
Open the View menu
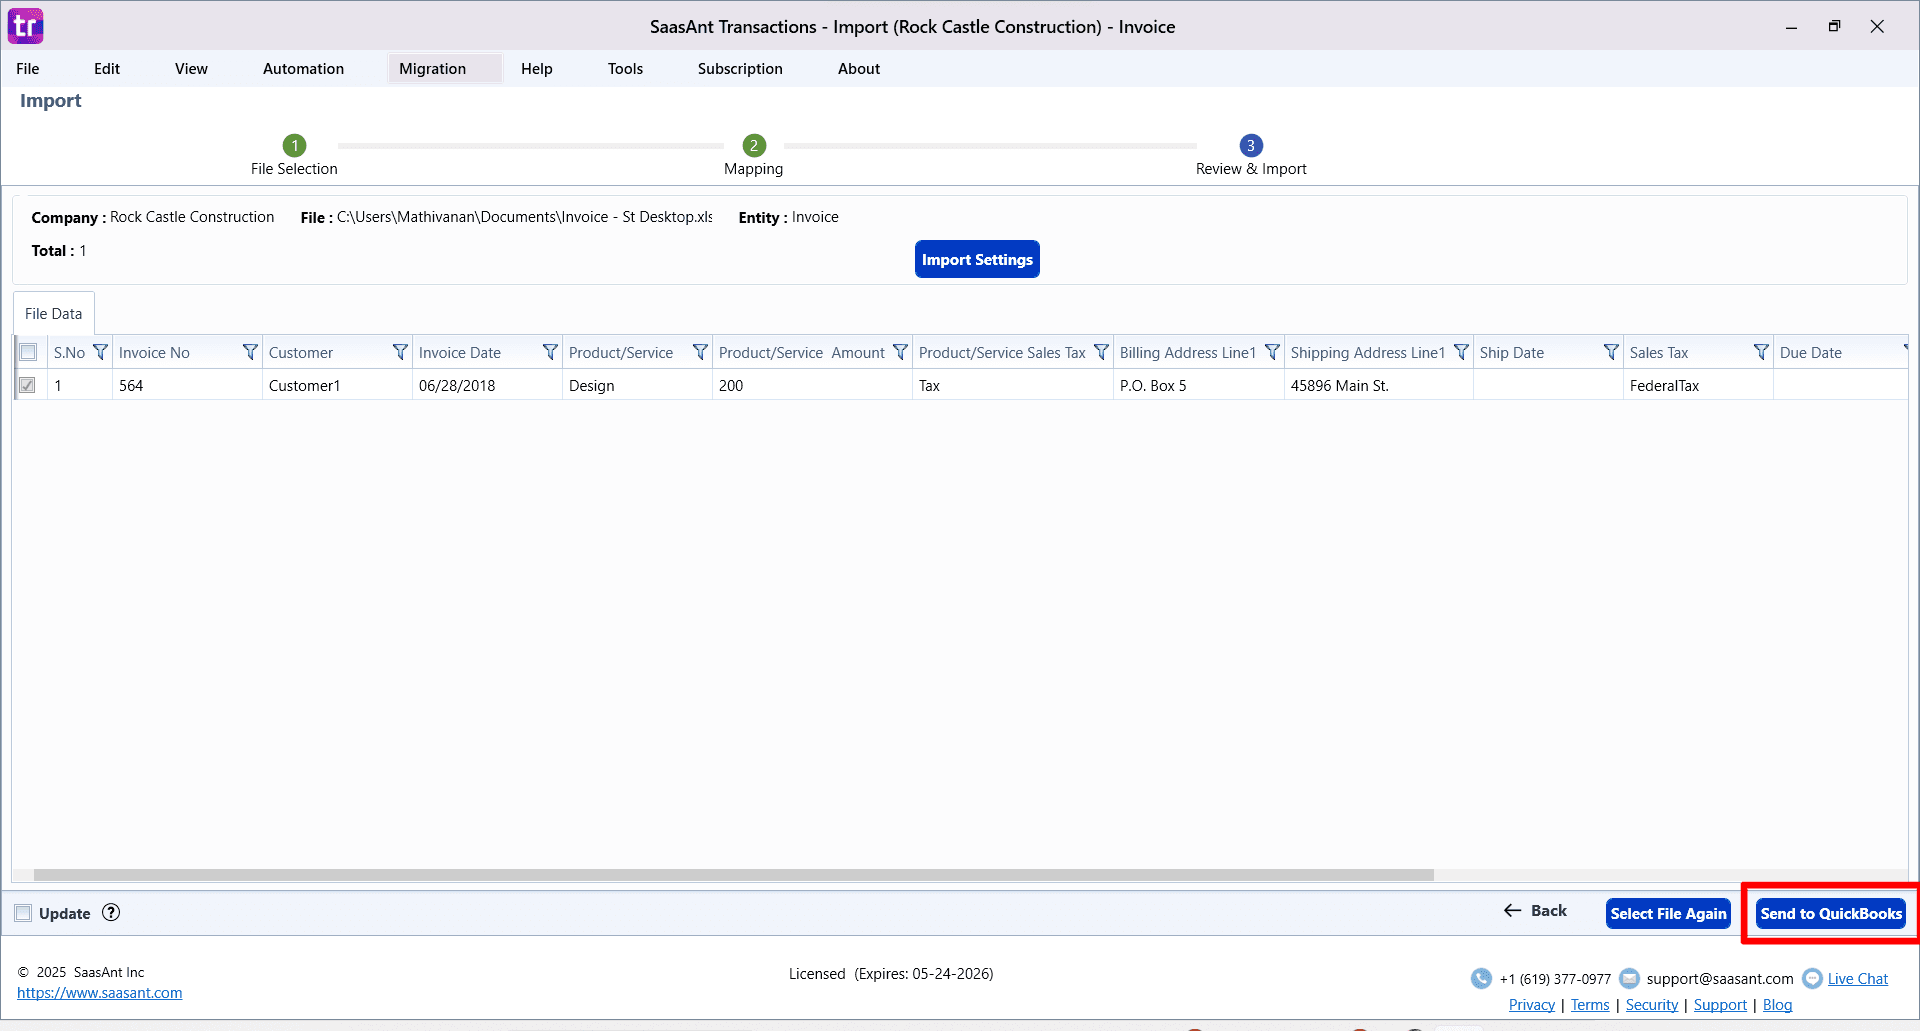[x=191, y=69]
